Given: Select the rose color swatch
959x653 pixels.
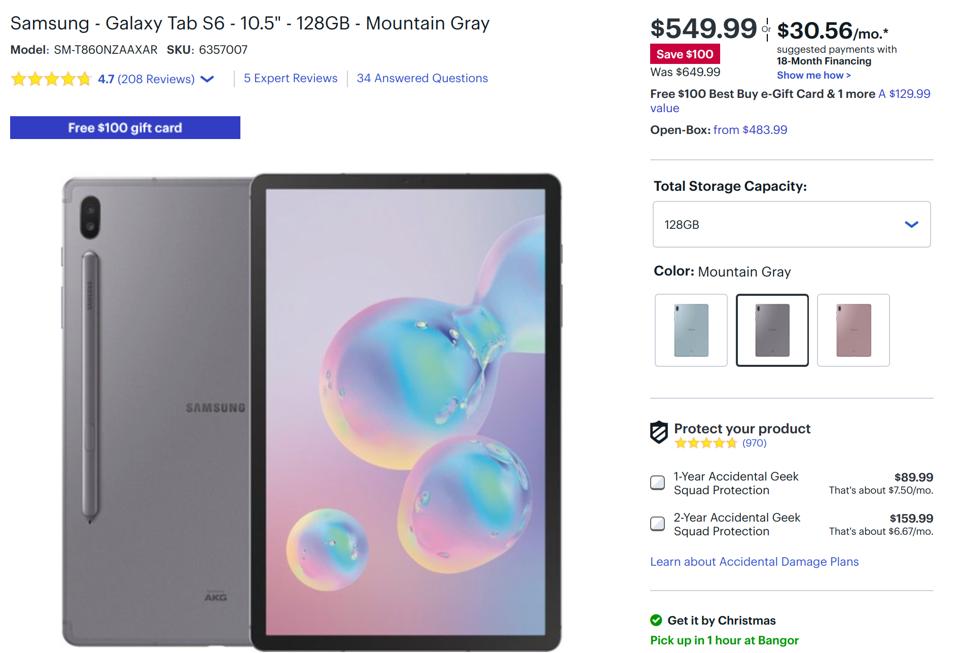Looking at the screenshot, I should [853, 330].
